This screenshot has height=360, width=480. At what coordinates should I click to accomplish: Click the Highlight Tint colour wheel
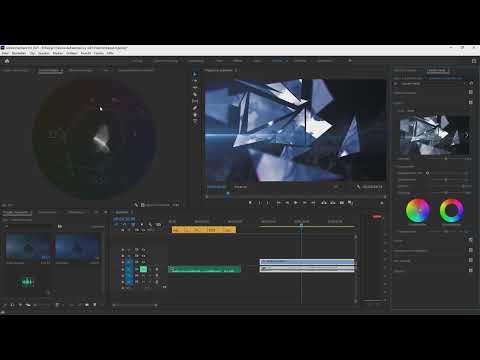tap(451, 210)
